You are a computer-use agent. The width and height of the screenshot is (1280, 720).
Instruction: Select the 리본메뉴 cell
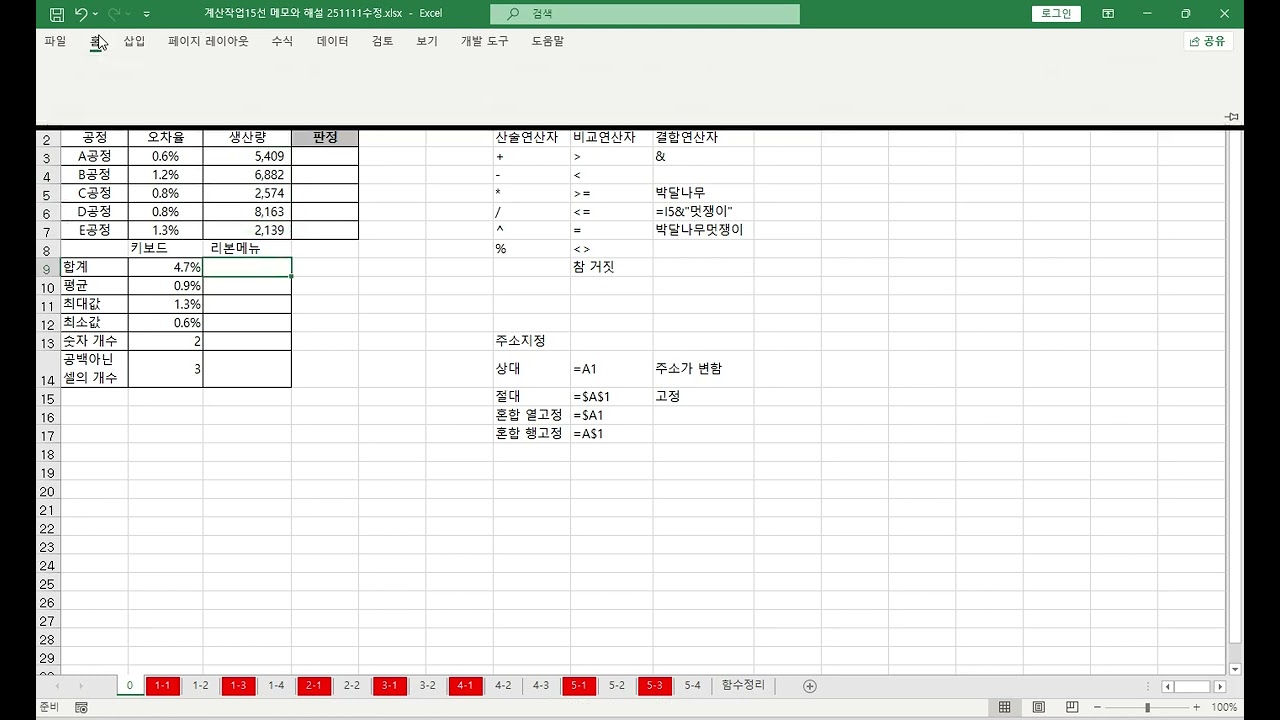247,249
